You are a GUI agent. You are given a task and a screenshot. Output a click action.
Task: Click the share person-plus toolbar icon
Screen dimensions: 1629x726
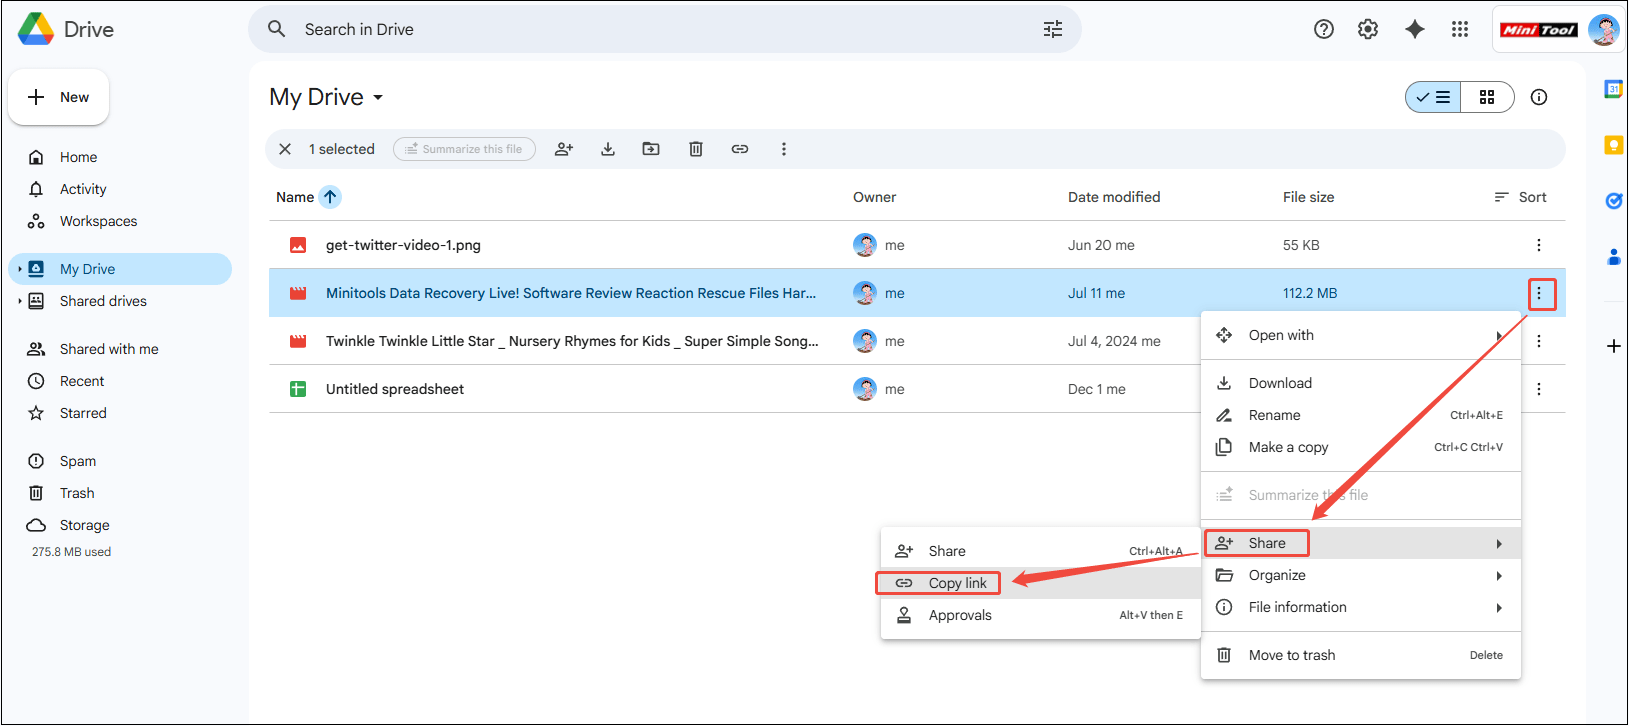pos(564,149)
